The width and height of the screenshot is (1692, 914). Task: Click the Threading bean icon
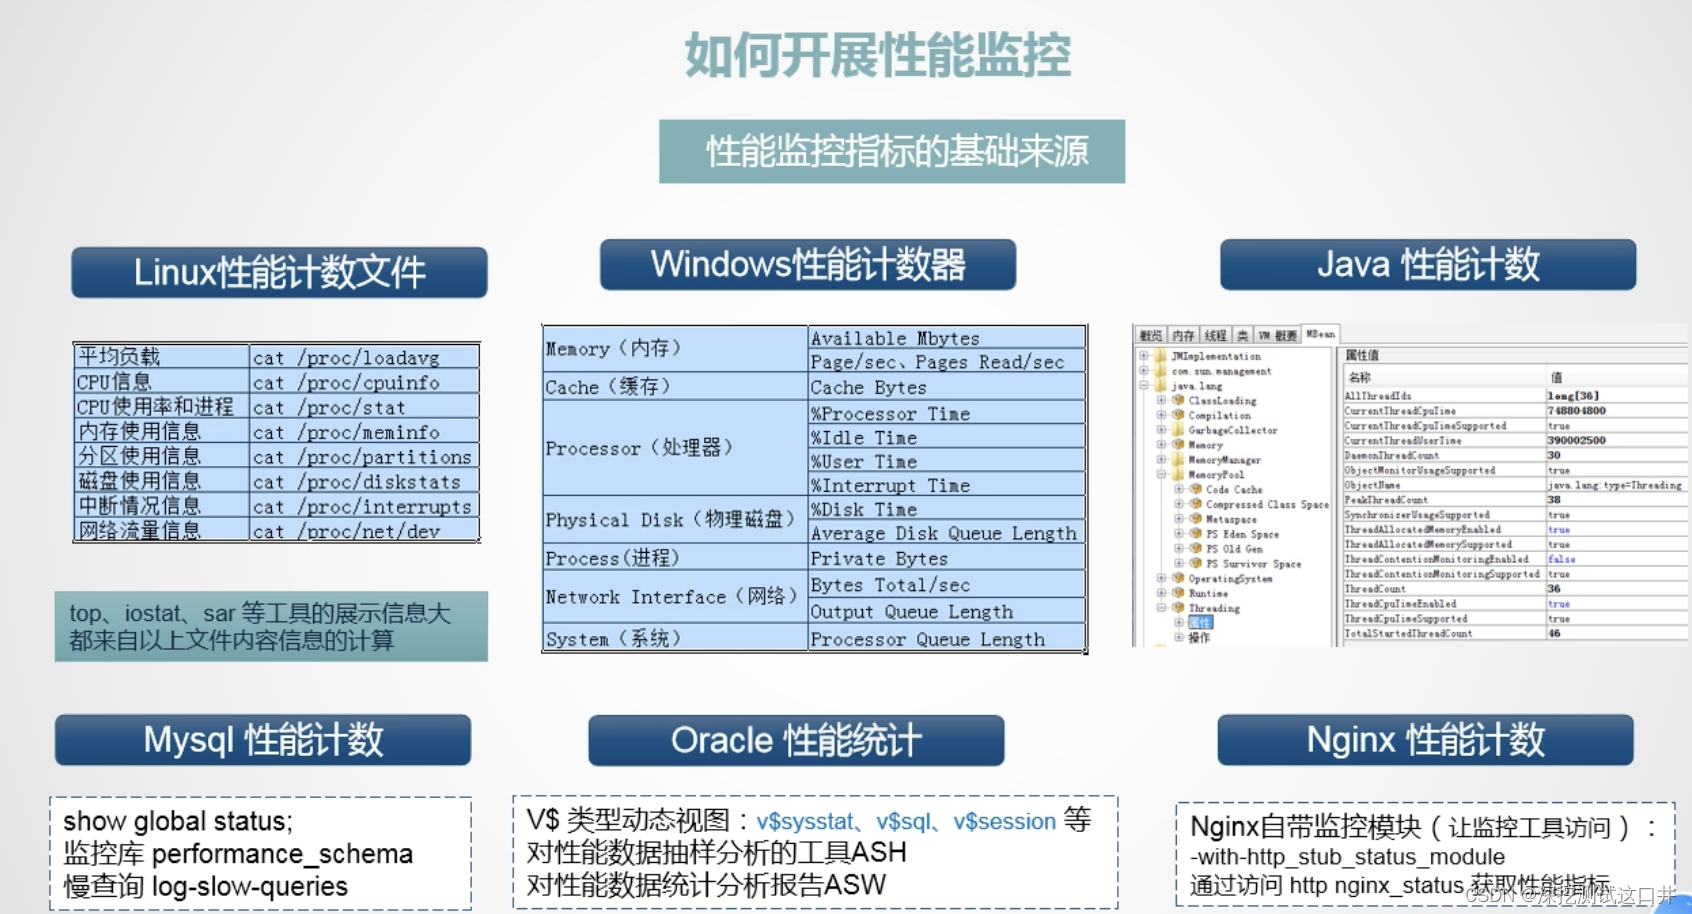(x=1178, y=608)
